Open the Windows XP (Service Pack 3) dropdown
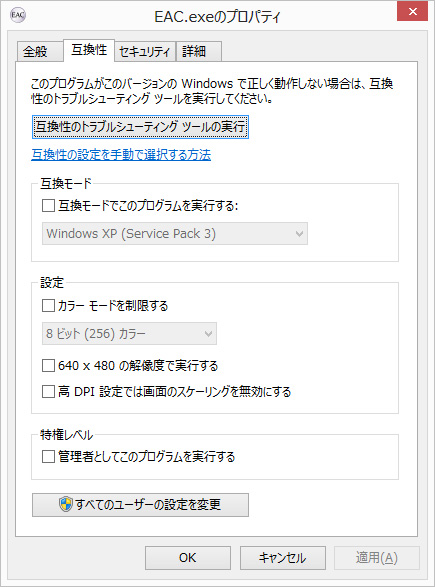The height and width of the screenshot is (587, 435). [175, 234]
